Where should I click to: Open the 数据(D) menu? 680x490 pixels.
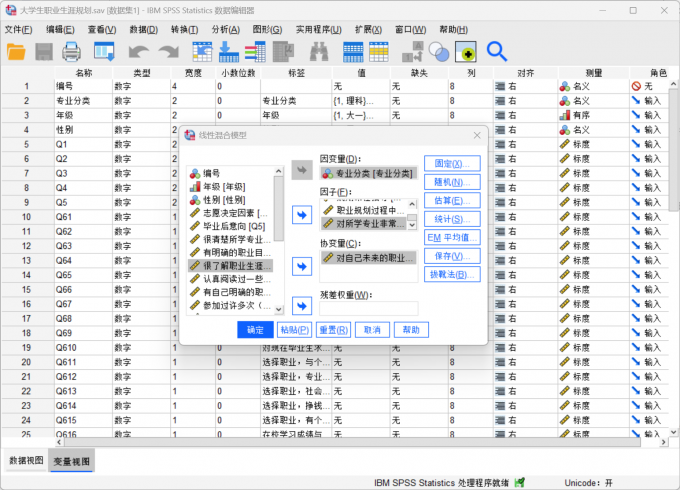tap(144, 29)
